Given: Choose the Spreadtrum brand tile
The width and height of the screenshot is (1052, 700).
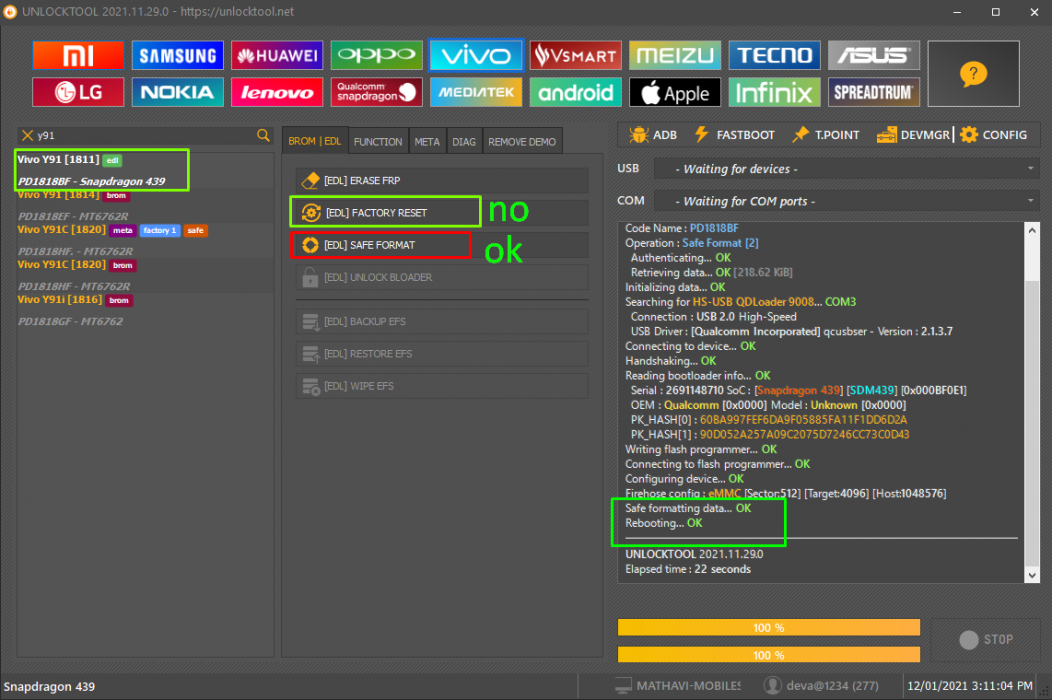Looking at the screenshot, I should point(874,92).
